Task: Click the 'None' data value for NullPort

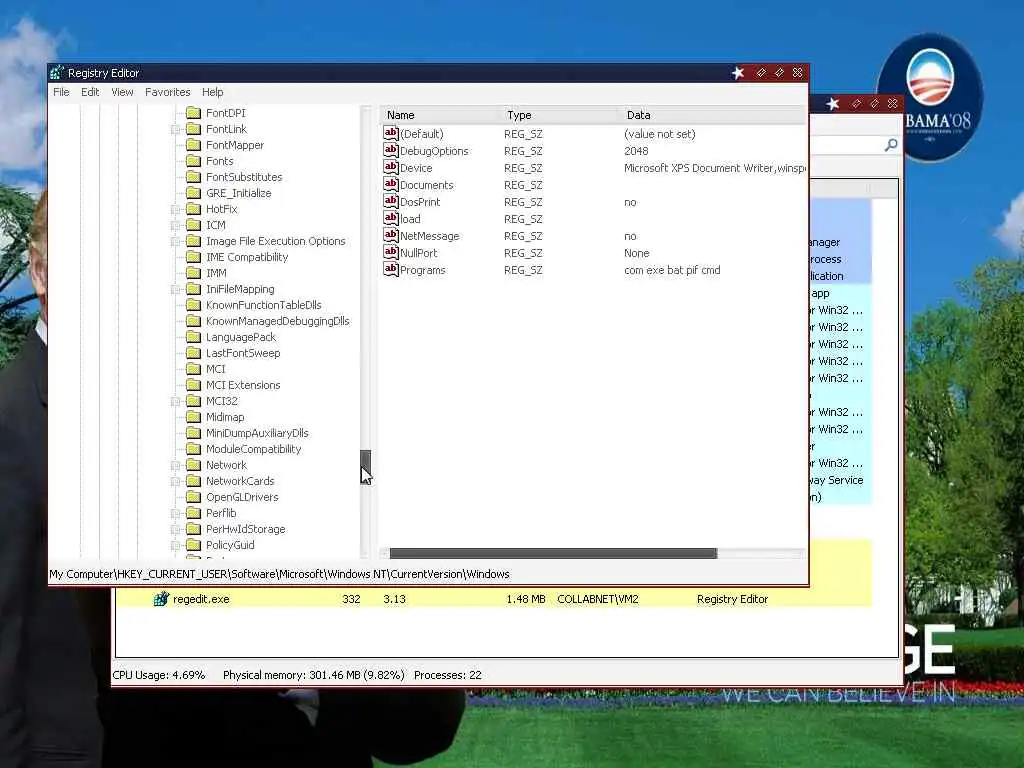Action: (x=637, y=253)
